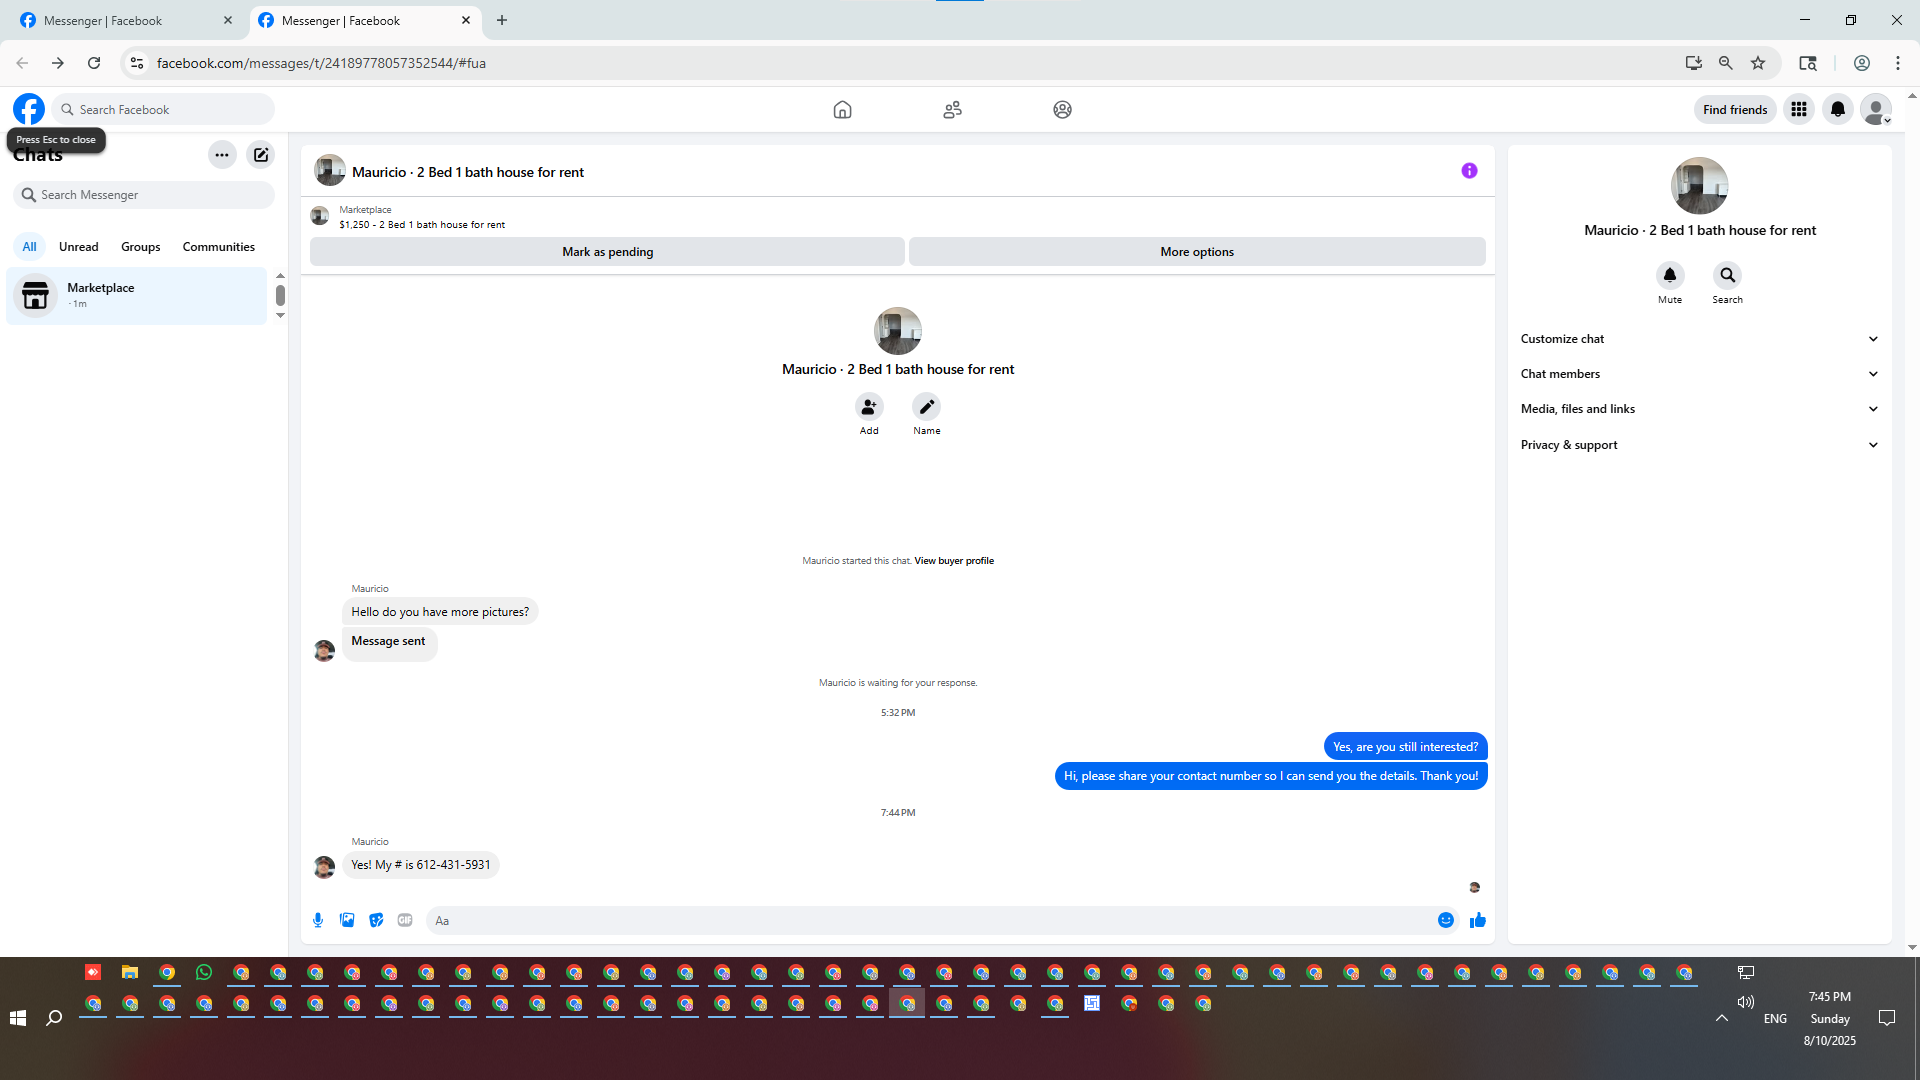This screenshot has height=1080, width=1920.
Task: Attach a photo using the image icon
Action: (x=347, y=920)
